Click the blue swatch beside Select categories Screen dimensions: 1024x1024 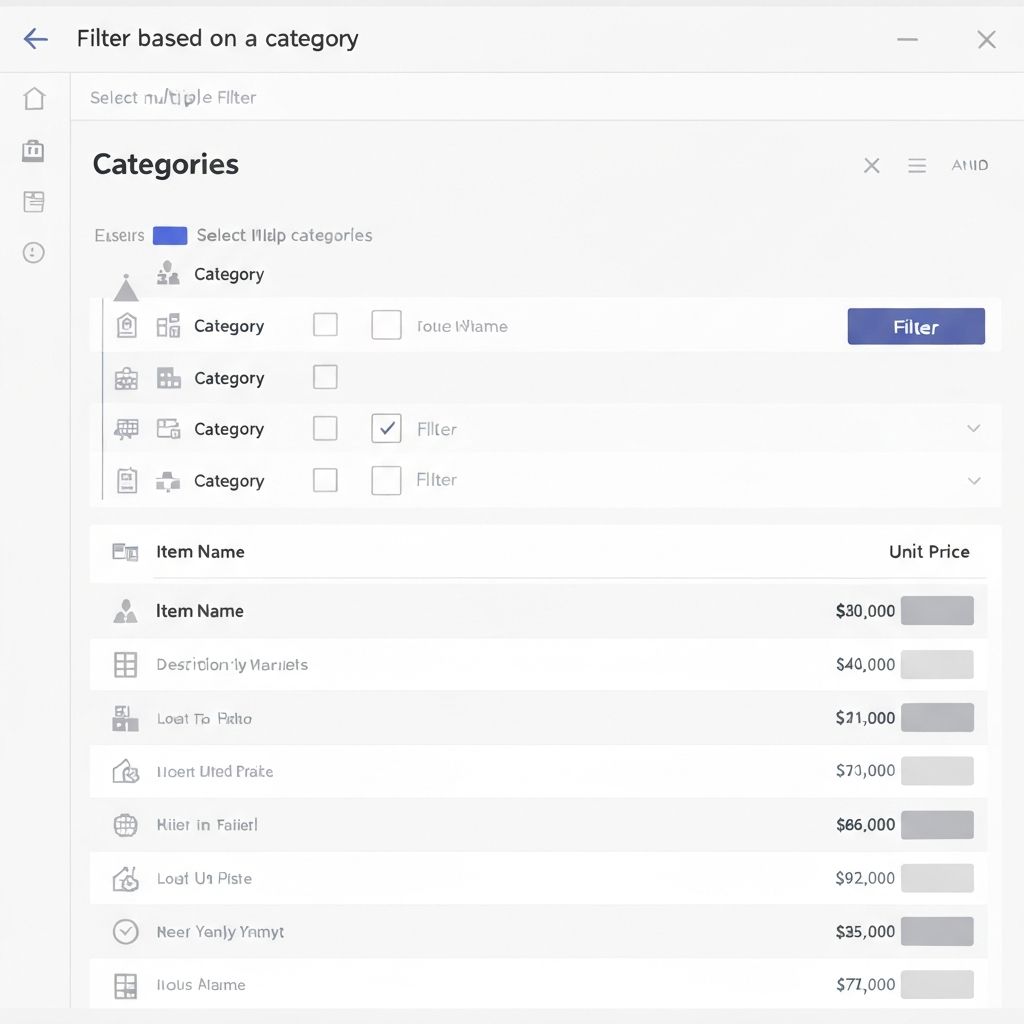point(170,236)
